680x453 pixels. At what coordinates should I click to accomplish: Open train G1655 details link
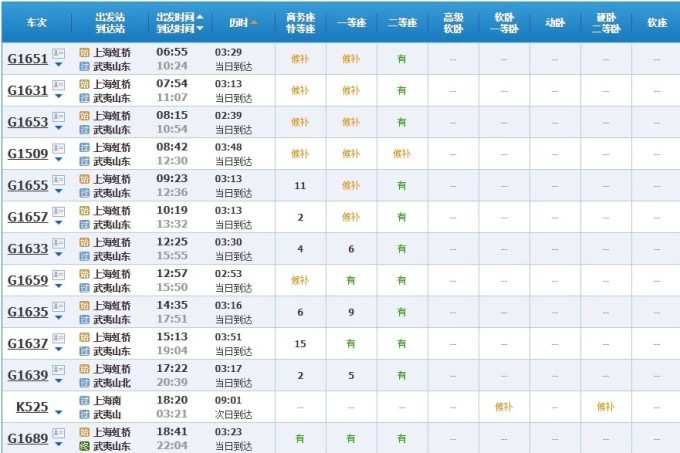tap(28, 185)
